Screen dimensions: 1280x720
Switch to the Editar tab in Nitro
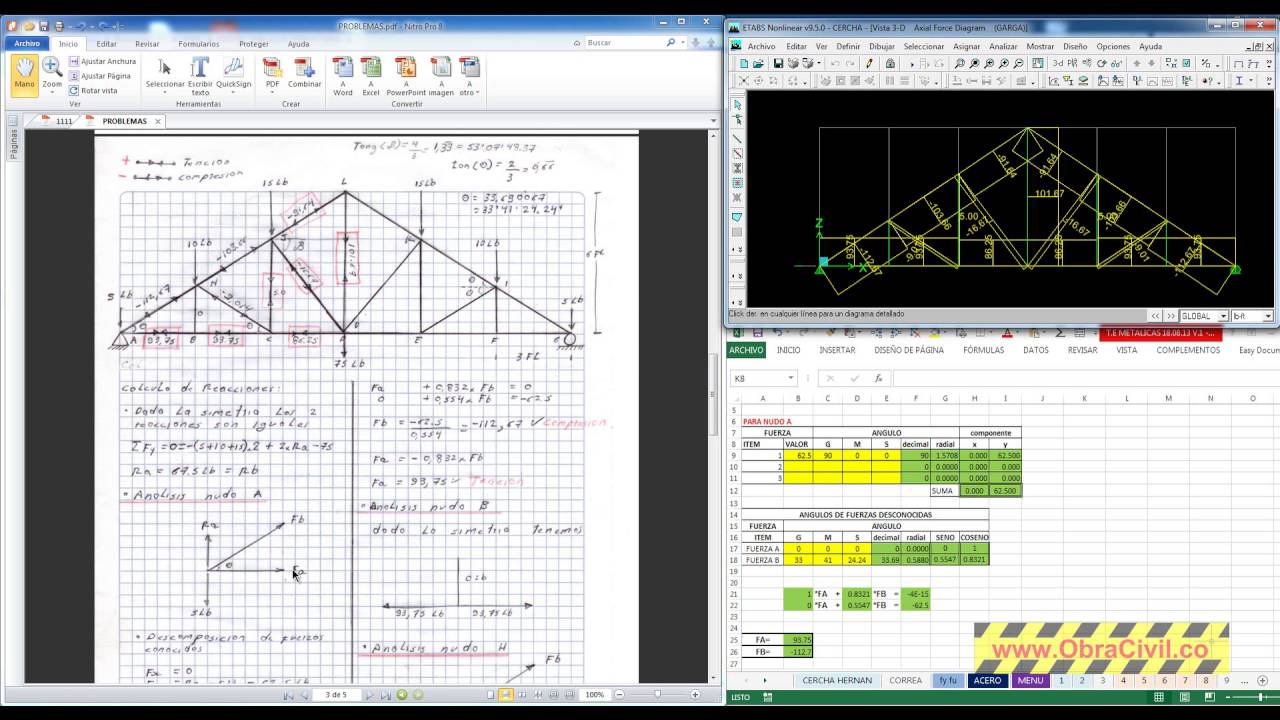point(106,44)
